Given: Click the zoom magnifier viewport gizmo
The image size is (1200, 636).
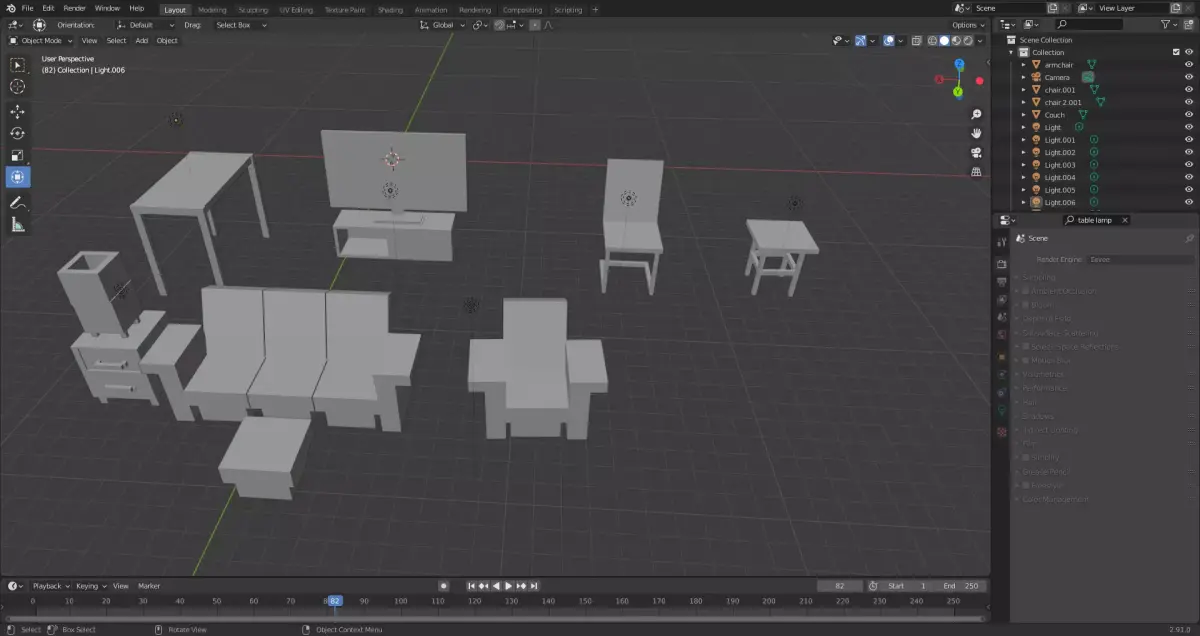Looking at the screenshot, I should (x=976, y=114).
